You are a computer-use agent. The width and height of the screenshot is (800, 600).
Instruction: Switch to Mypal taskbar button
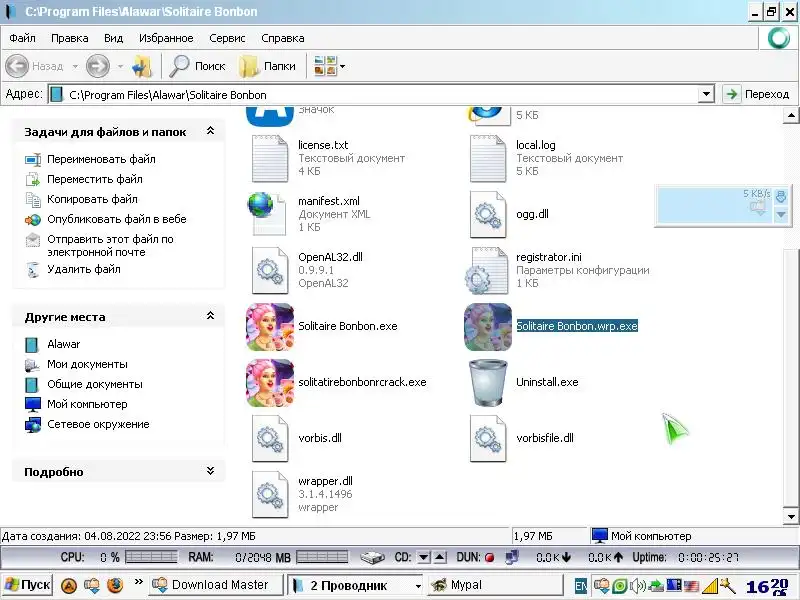(x=495, y=585)
